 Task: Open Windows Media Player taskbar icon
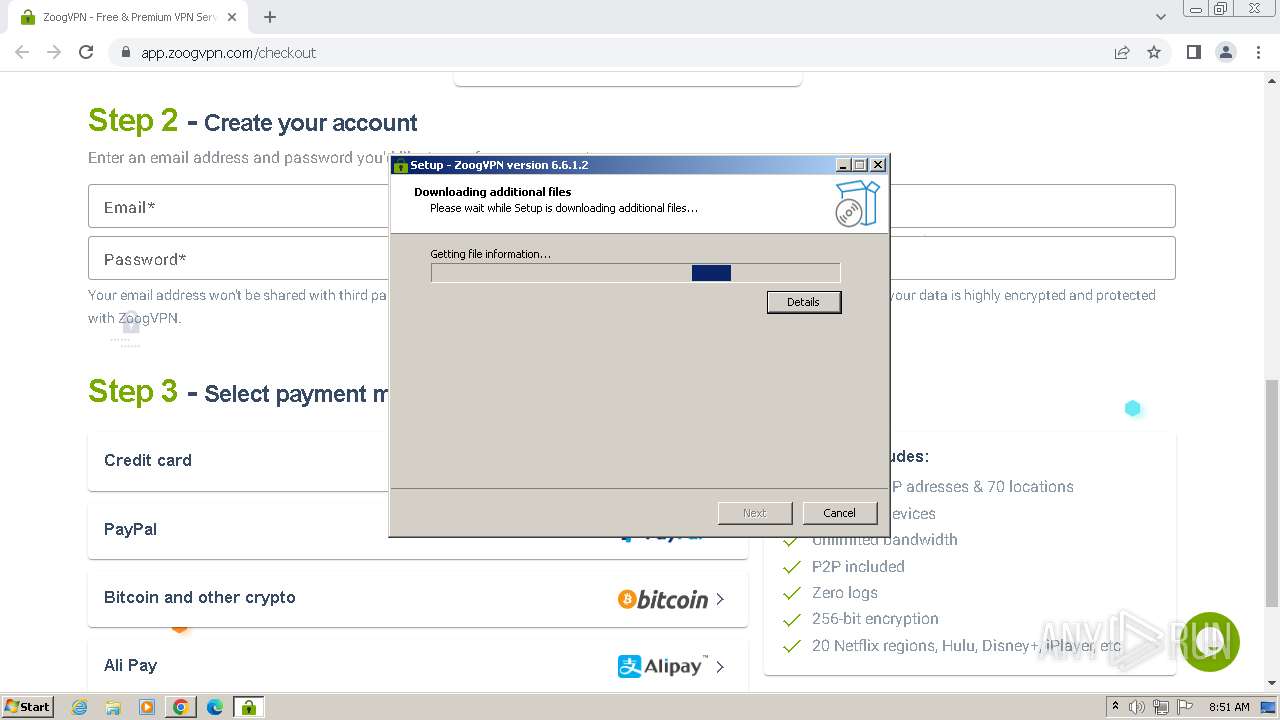[147, 707]
